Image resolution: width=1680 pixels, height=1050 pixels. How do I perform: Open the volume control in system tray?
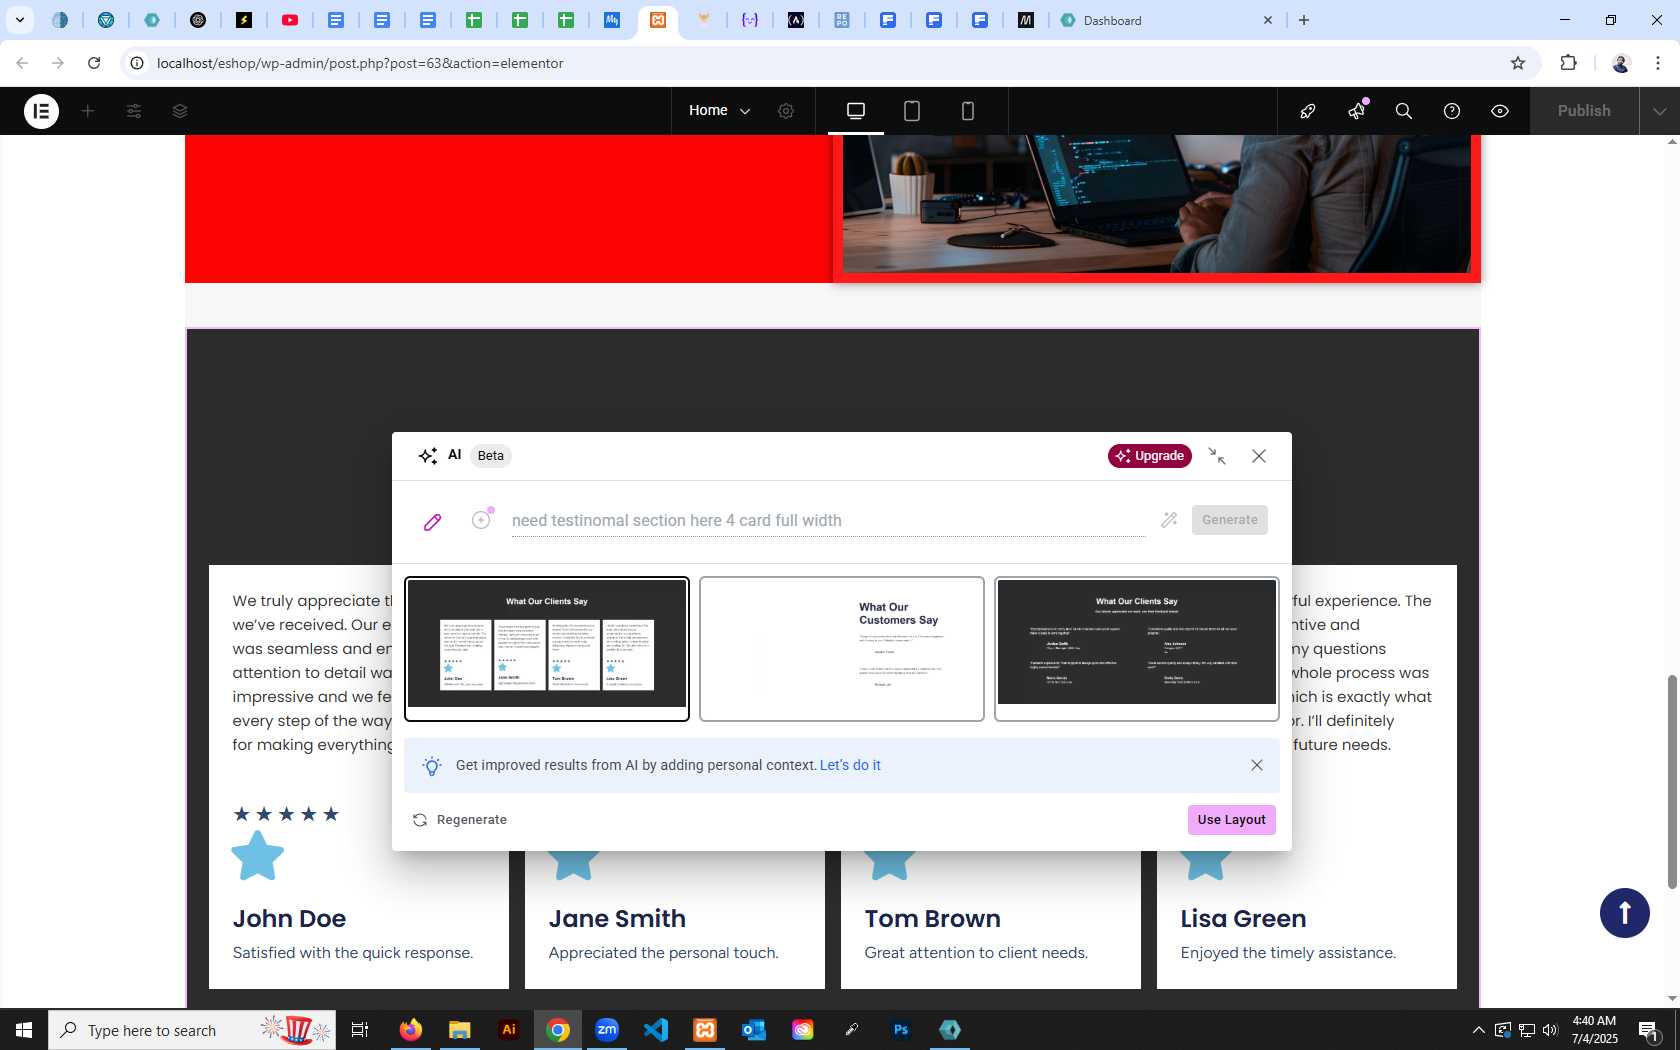(x=1550, y=1030)
